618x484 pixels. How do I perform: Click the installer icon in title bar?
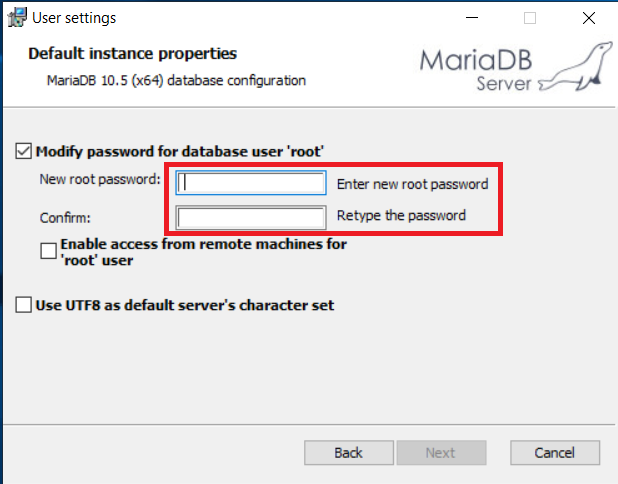tap(17, 17)
